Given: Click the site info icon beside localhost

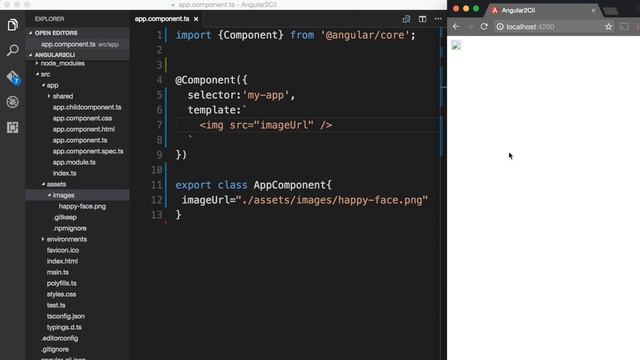Looking at the screenshot, I should pyautogui.click(x=500, y=27).
